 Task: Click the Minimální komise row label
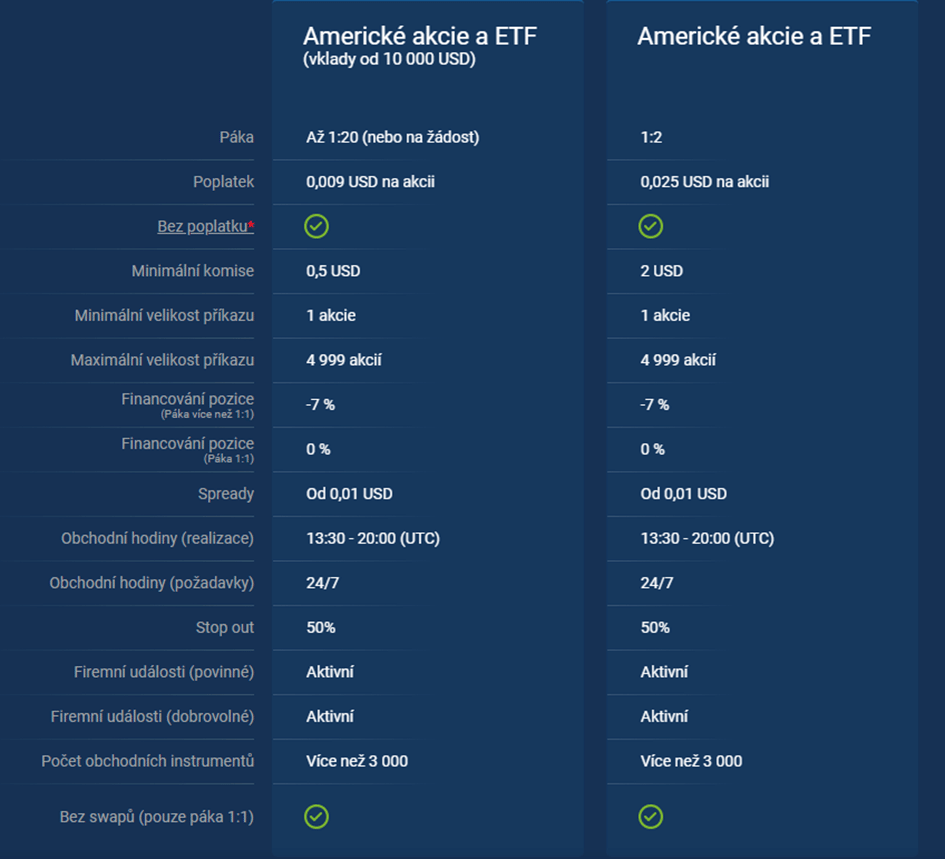[193, 271]
